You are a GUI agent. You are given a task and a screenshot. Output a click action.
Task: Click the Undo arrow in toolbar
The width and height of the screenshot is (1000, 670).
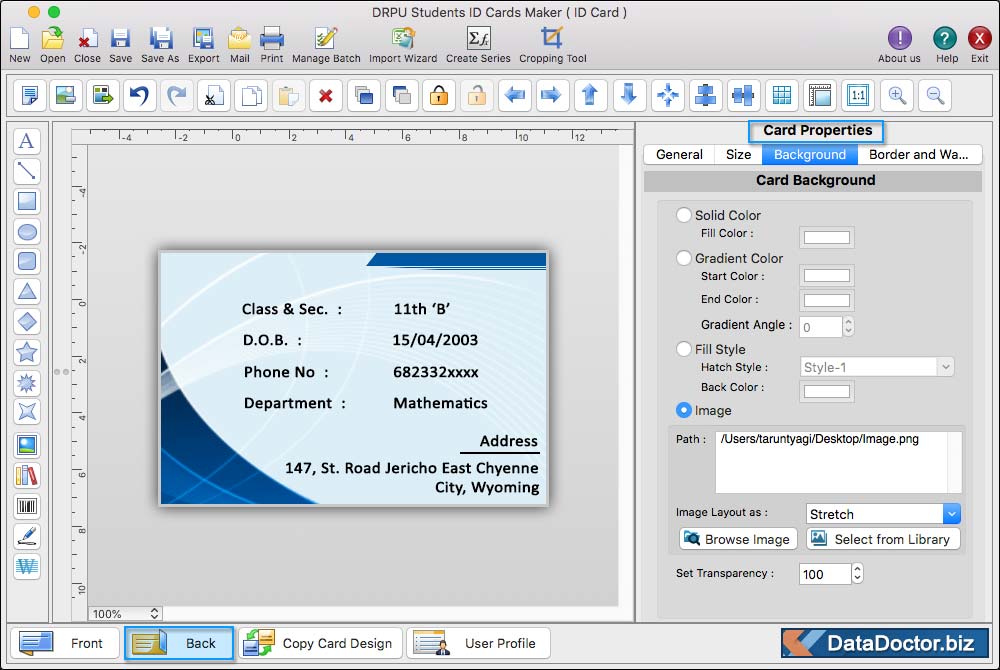point(139,96)
